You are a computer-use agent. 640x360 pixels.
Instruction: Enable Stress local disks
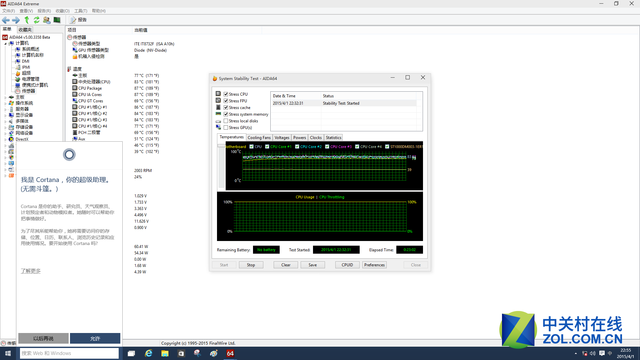[x=226, y=121]
